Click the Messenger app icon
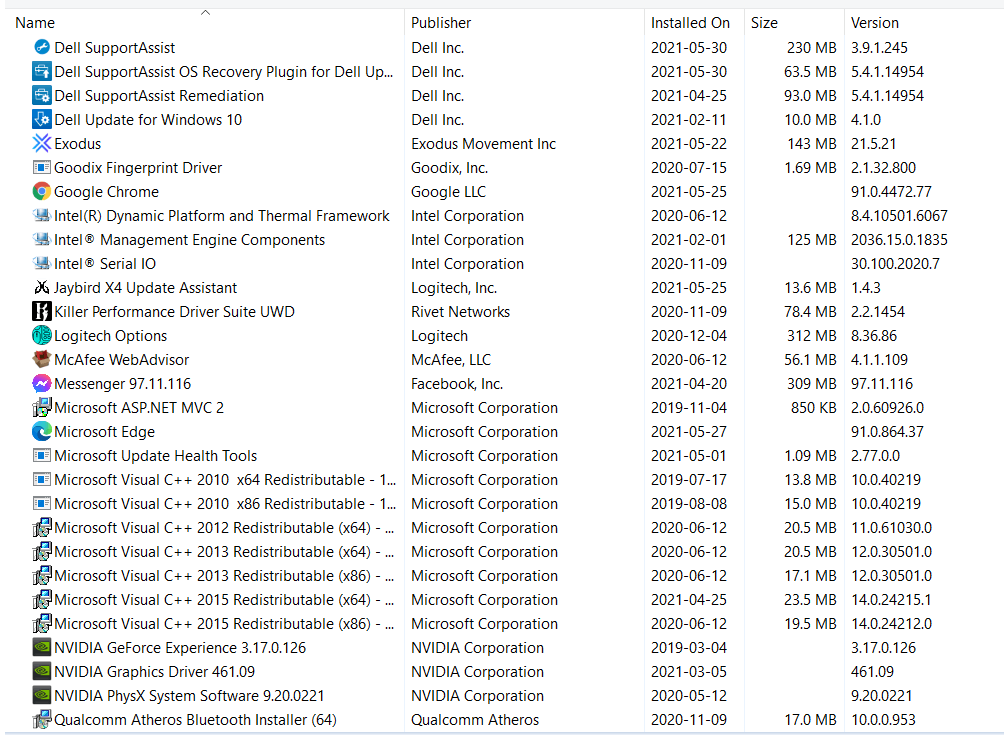 coord(42,384)
